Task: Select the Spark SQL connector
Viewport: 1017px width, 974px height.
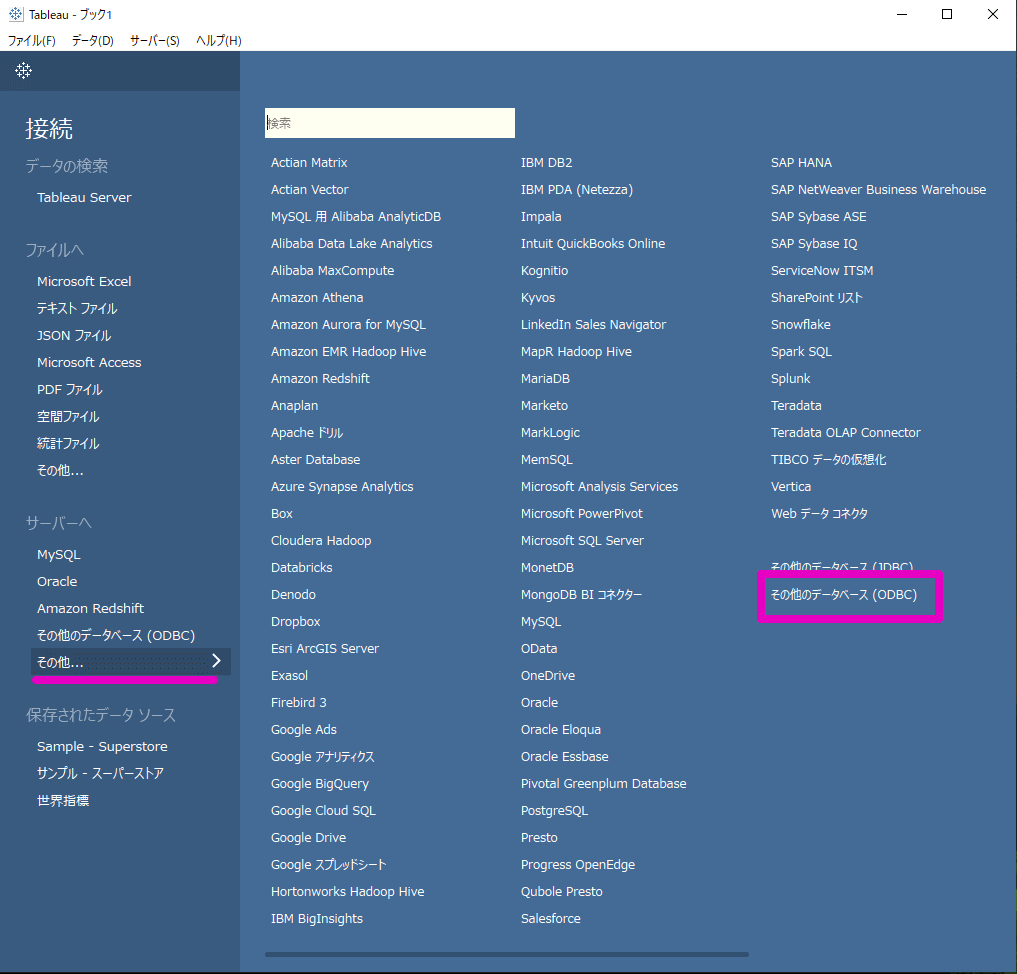Action: (801, 351)
